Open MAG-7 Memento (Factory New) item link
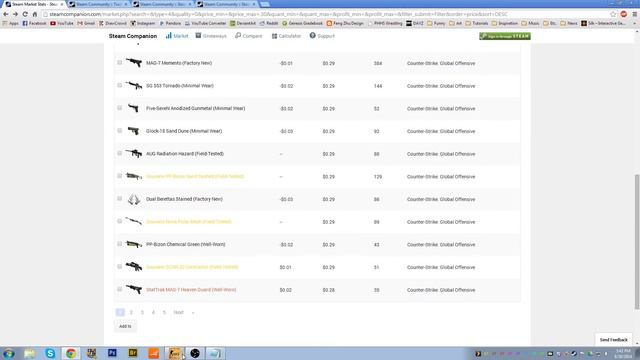The height and width of the screenshot is (360, 640). (x=179, y=63)
